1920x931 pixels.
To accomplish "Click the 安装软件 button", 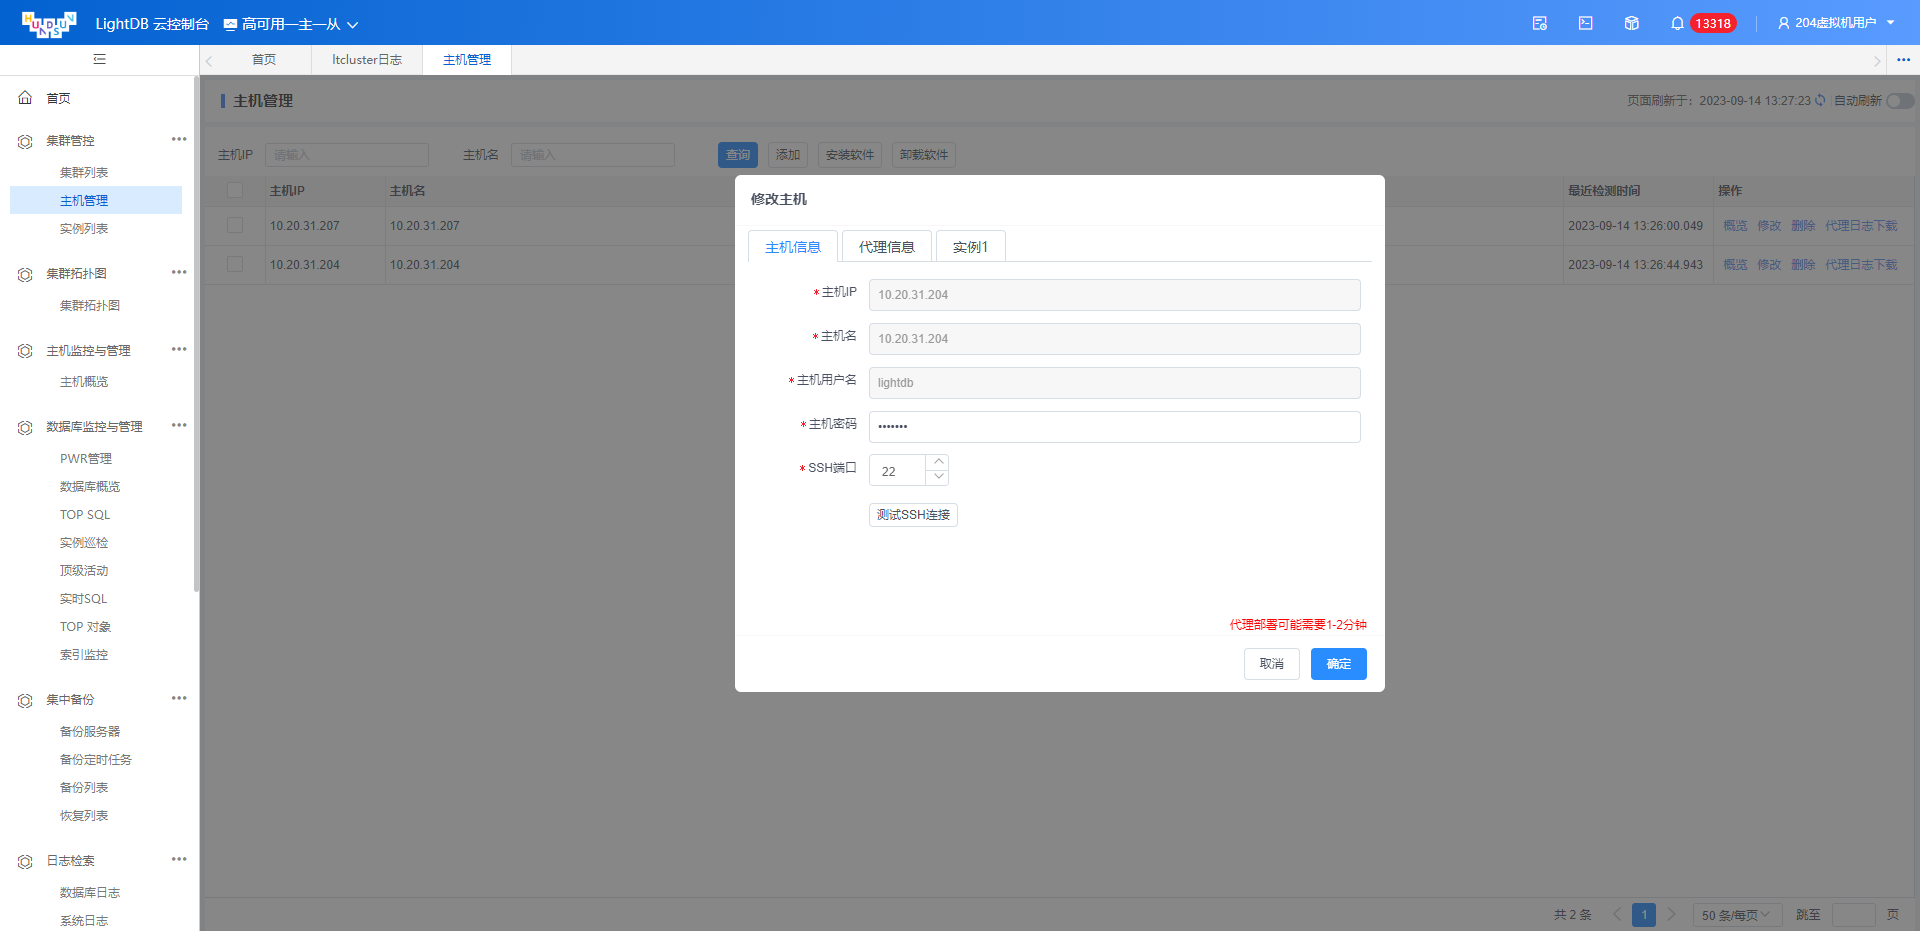I will 850,155.
